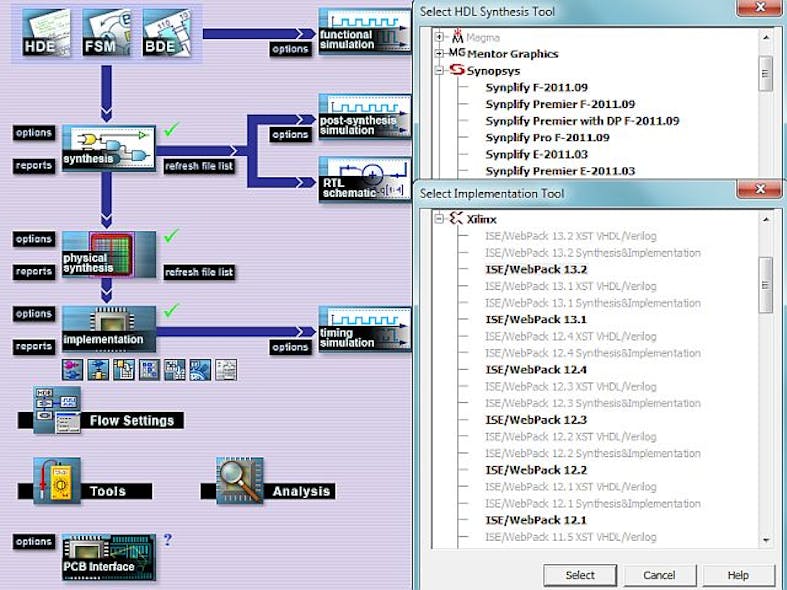Click the white text report icon
Viewport: 787px width, 590px height.
click(x=226, y=370)
